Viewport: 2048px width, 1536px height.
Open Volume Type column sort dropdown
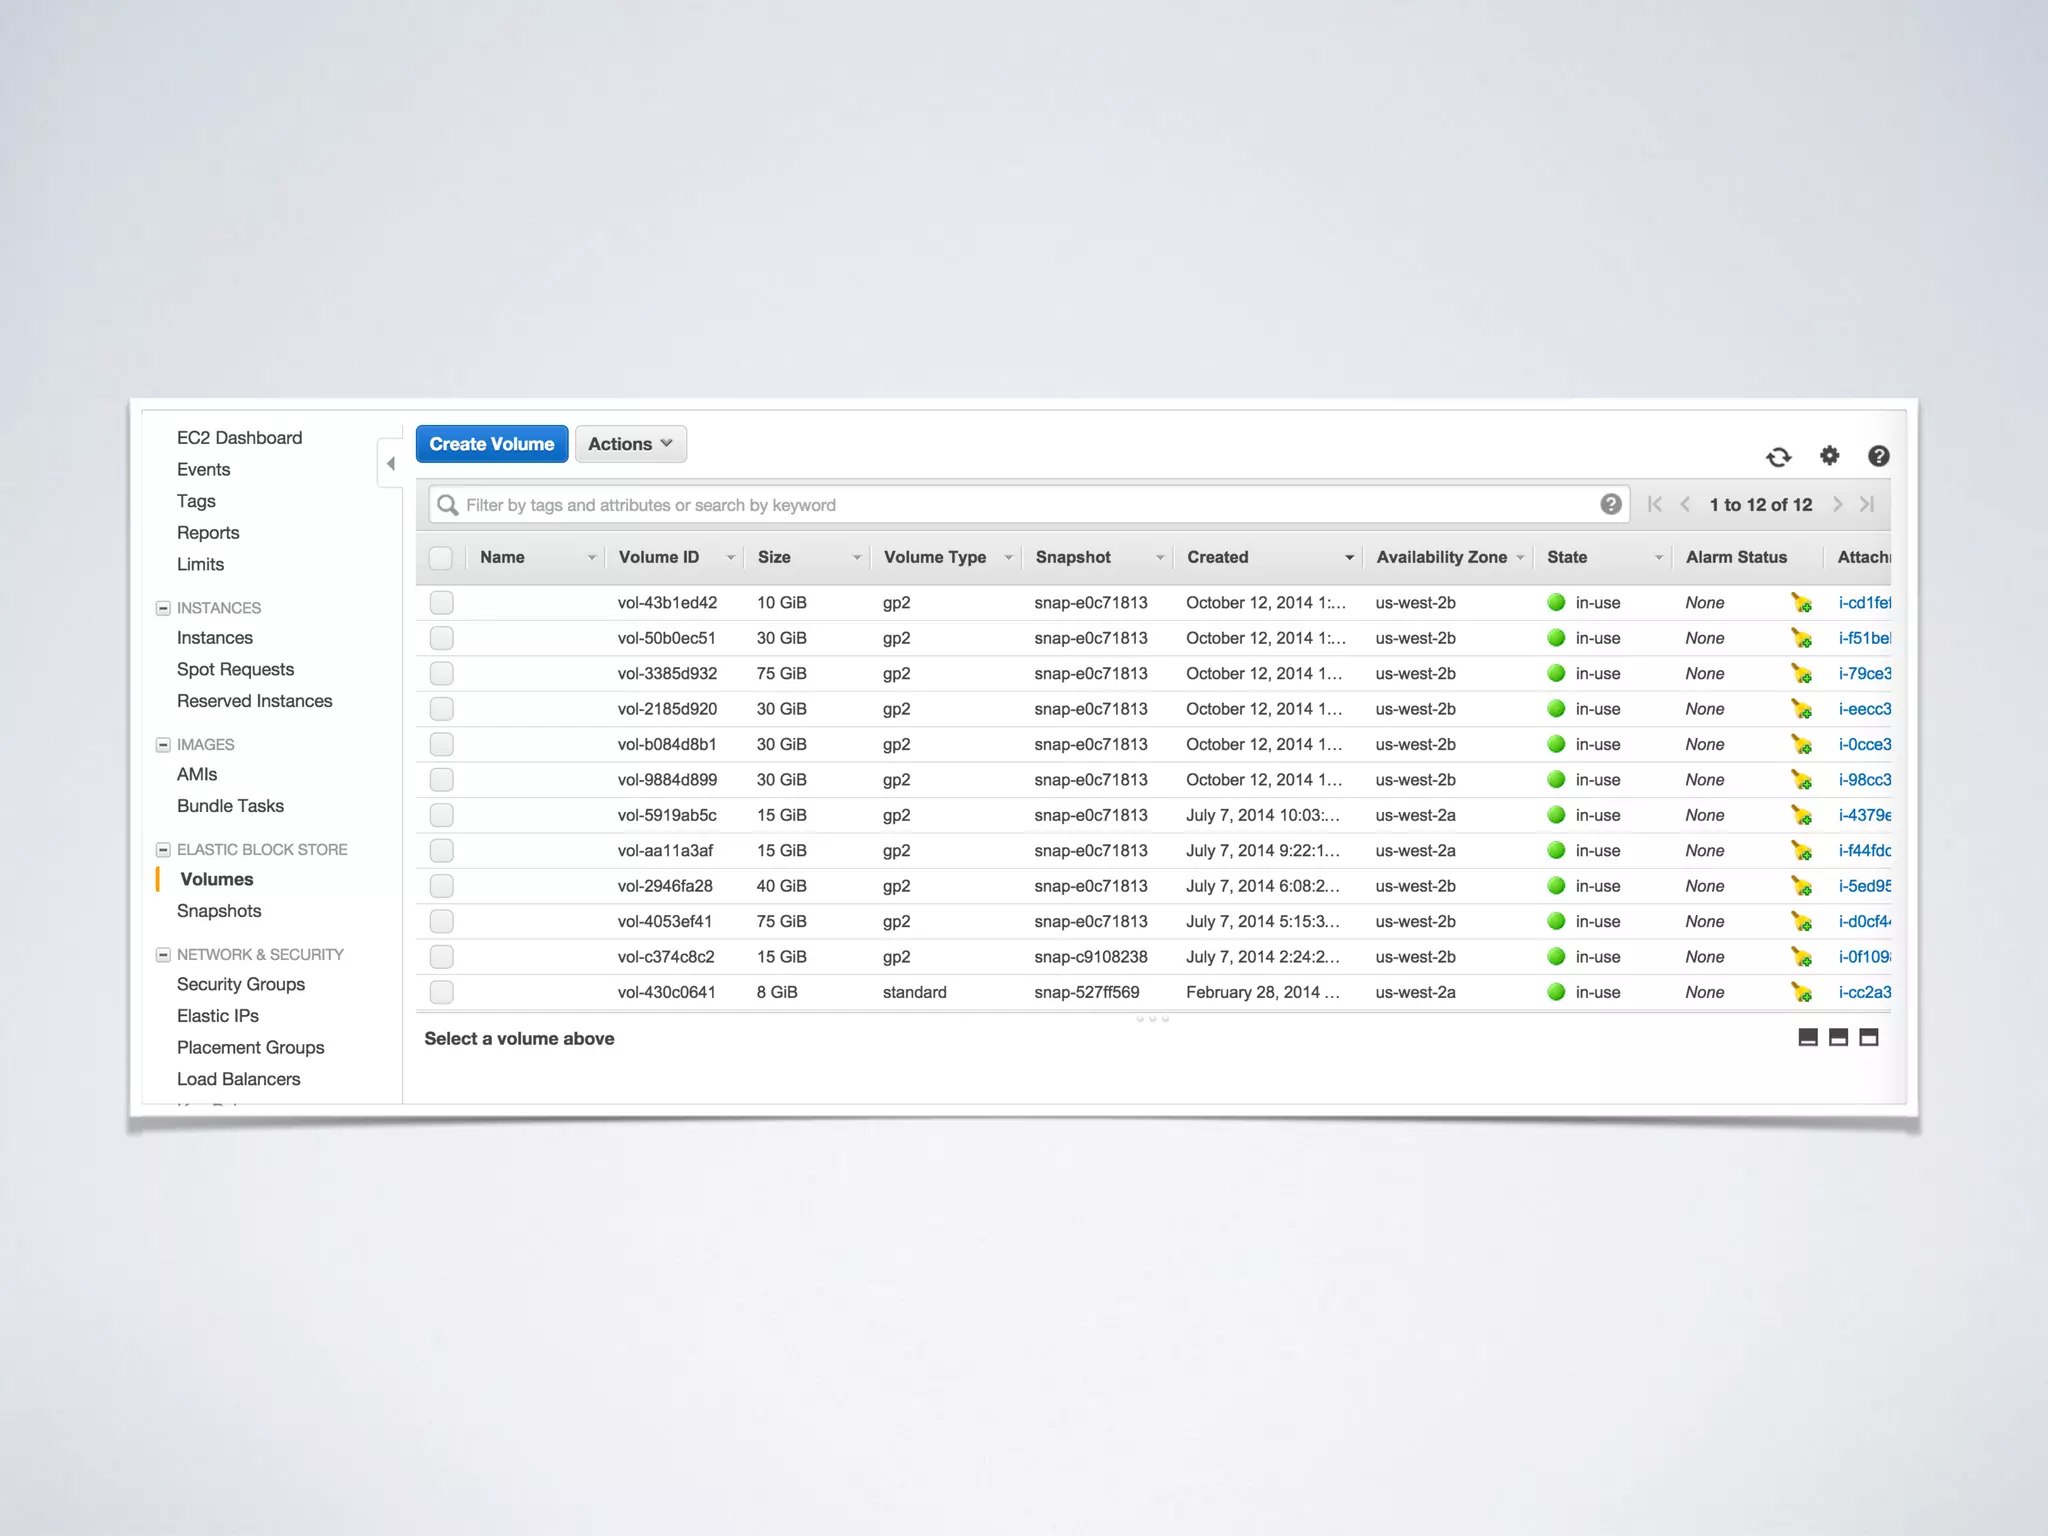tap(1008, 558)
